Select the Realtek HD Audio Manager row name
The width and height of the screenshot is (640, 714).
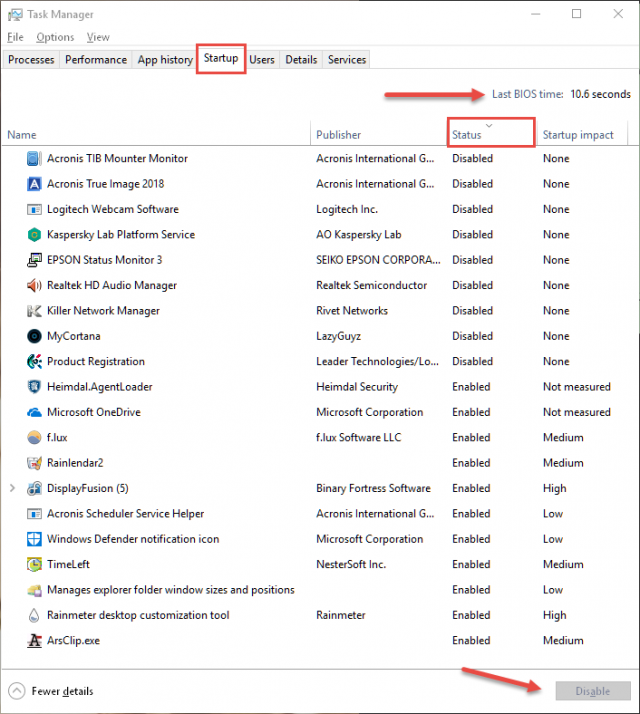[112, 286]
